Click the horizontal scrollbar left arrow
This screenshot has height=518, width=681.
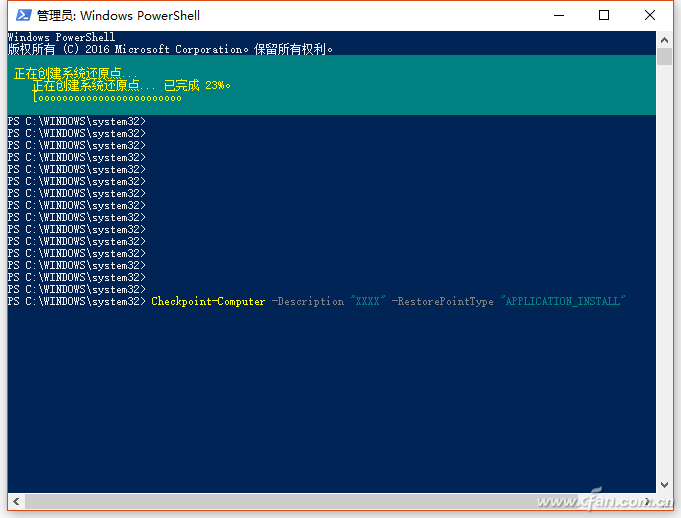16,502
